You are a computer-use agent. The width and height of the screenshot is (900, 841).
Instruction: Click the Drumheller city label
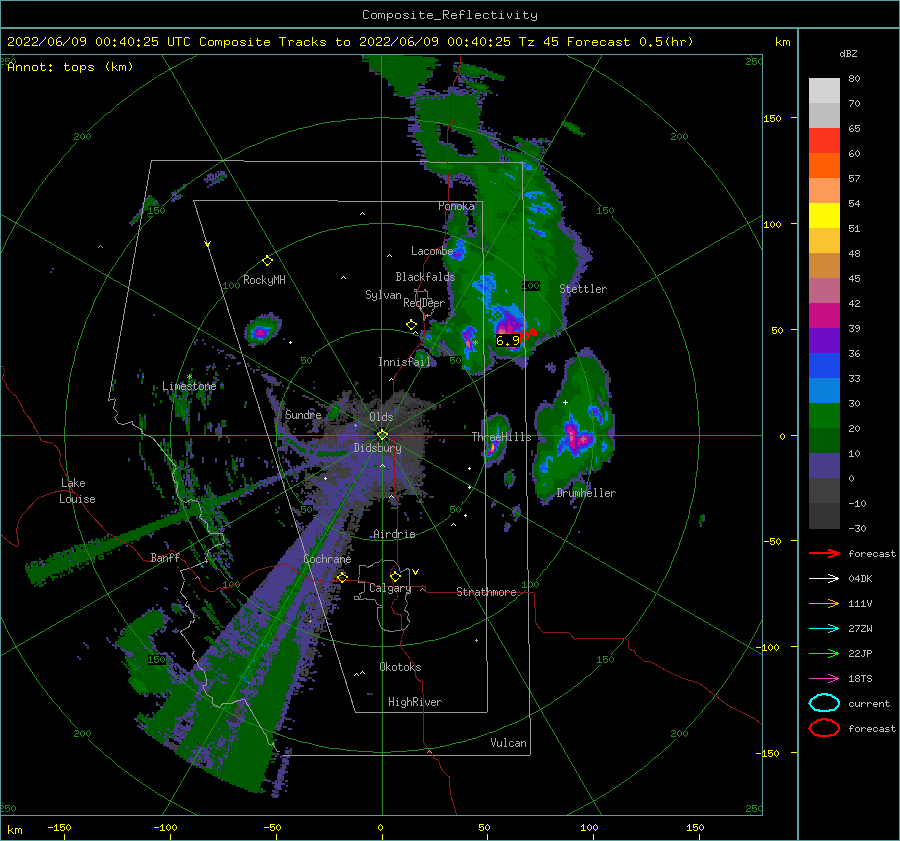pyautogui.click(x=586, y=493)
